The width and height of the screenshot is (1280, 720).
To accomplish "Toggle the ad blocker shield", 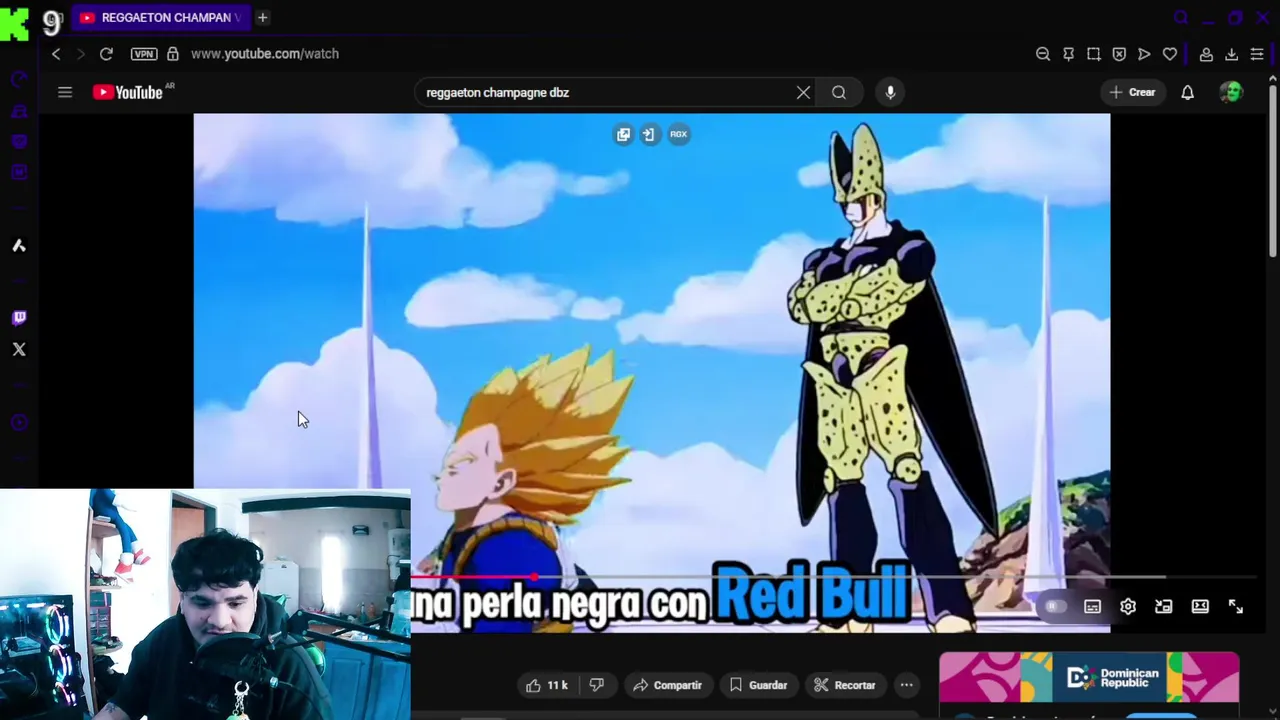I will click(x=1119, y=54).
